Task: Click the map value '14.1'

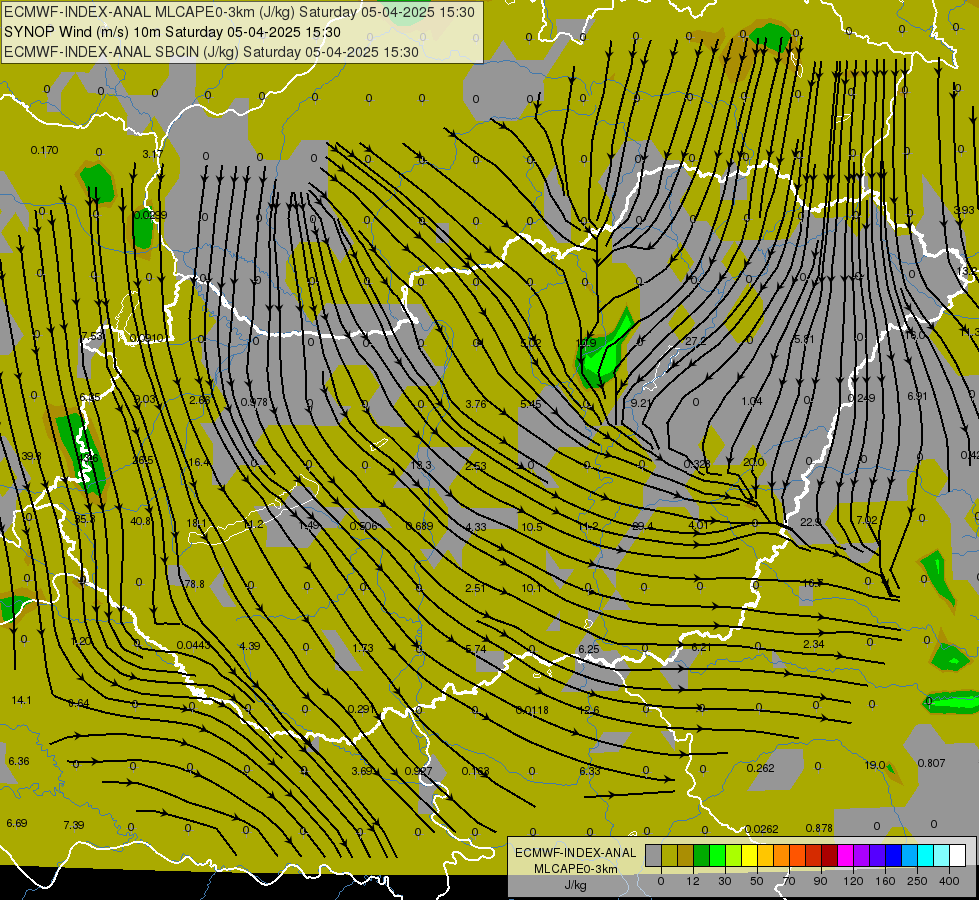Action: 22,701
